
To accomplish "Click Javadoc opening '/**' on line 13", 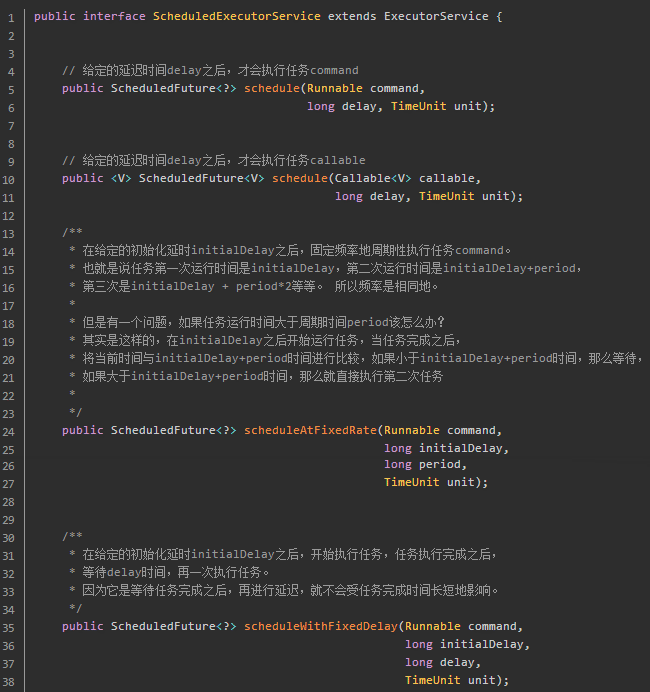I will tap(72, 232).
